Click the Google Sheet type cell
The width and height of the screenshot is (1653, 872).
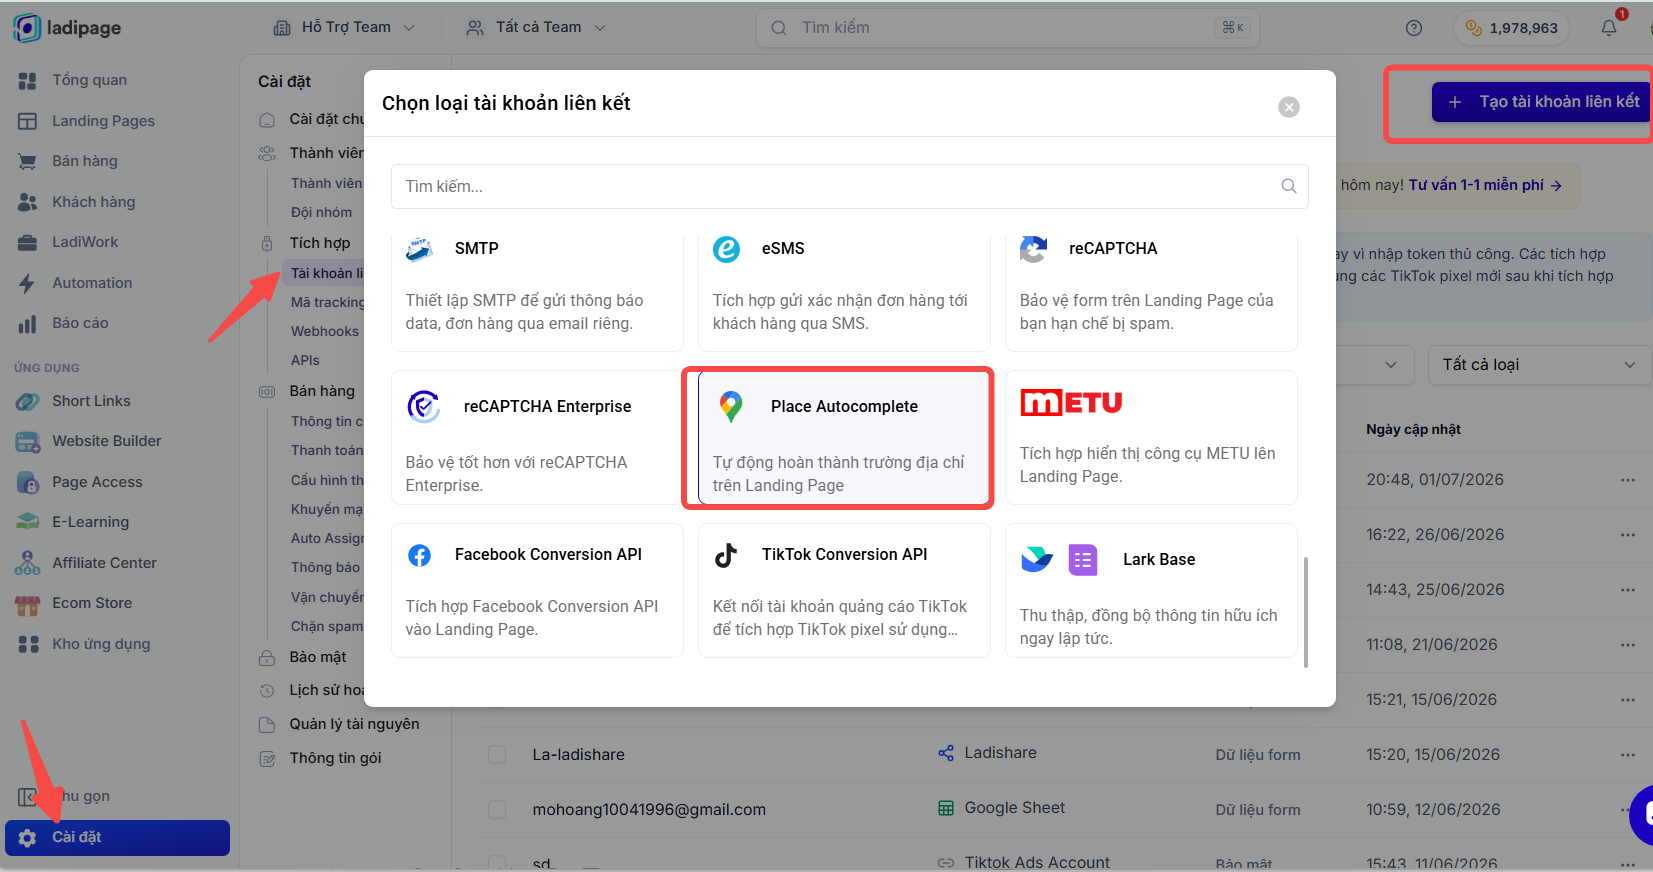click(1001, 808)
